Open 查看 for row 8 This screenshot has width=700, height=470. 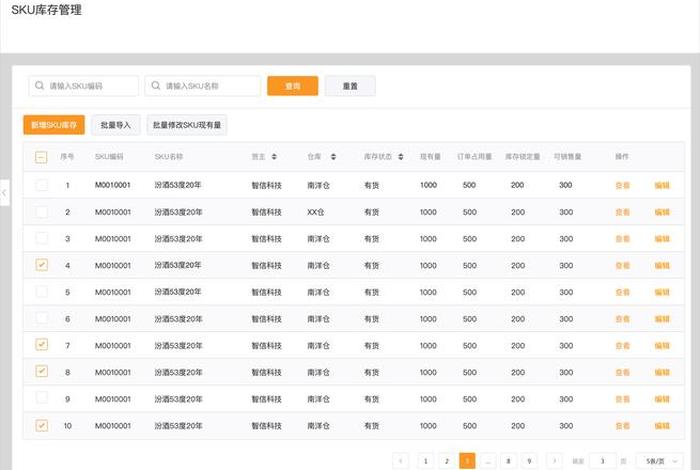pos(622,372)
